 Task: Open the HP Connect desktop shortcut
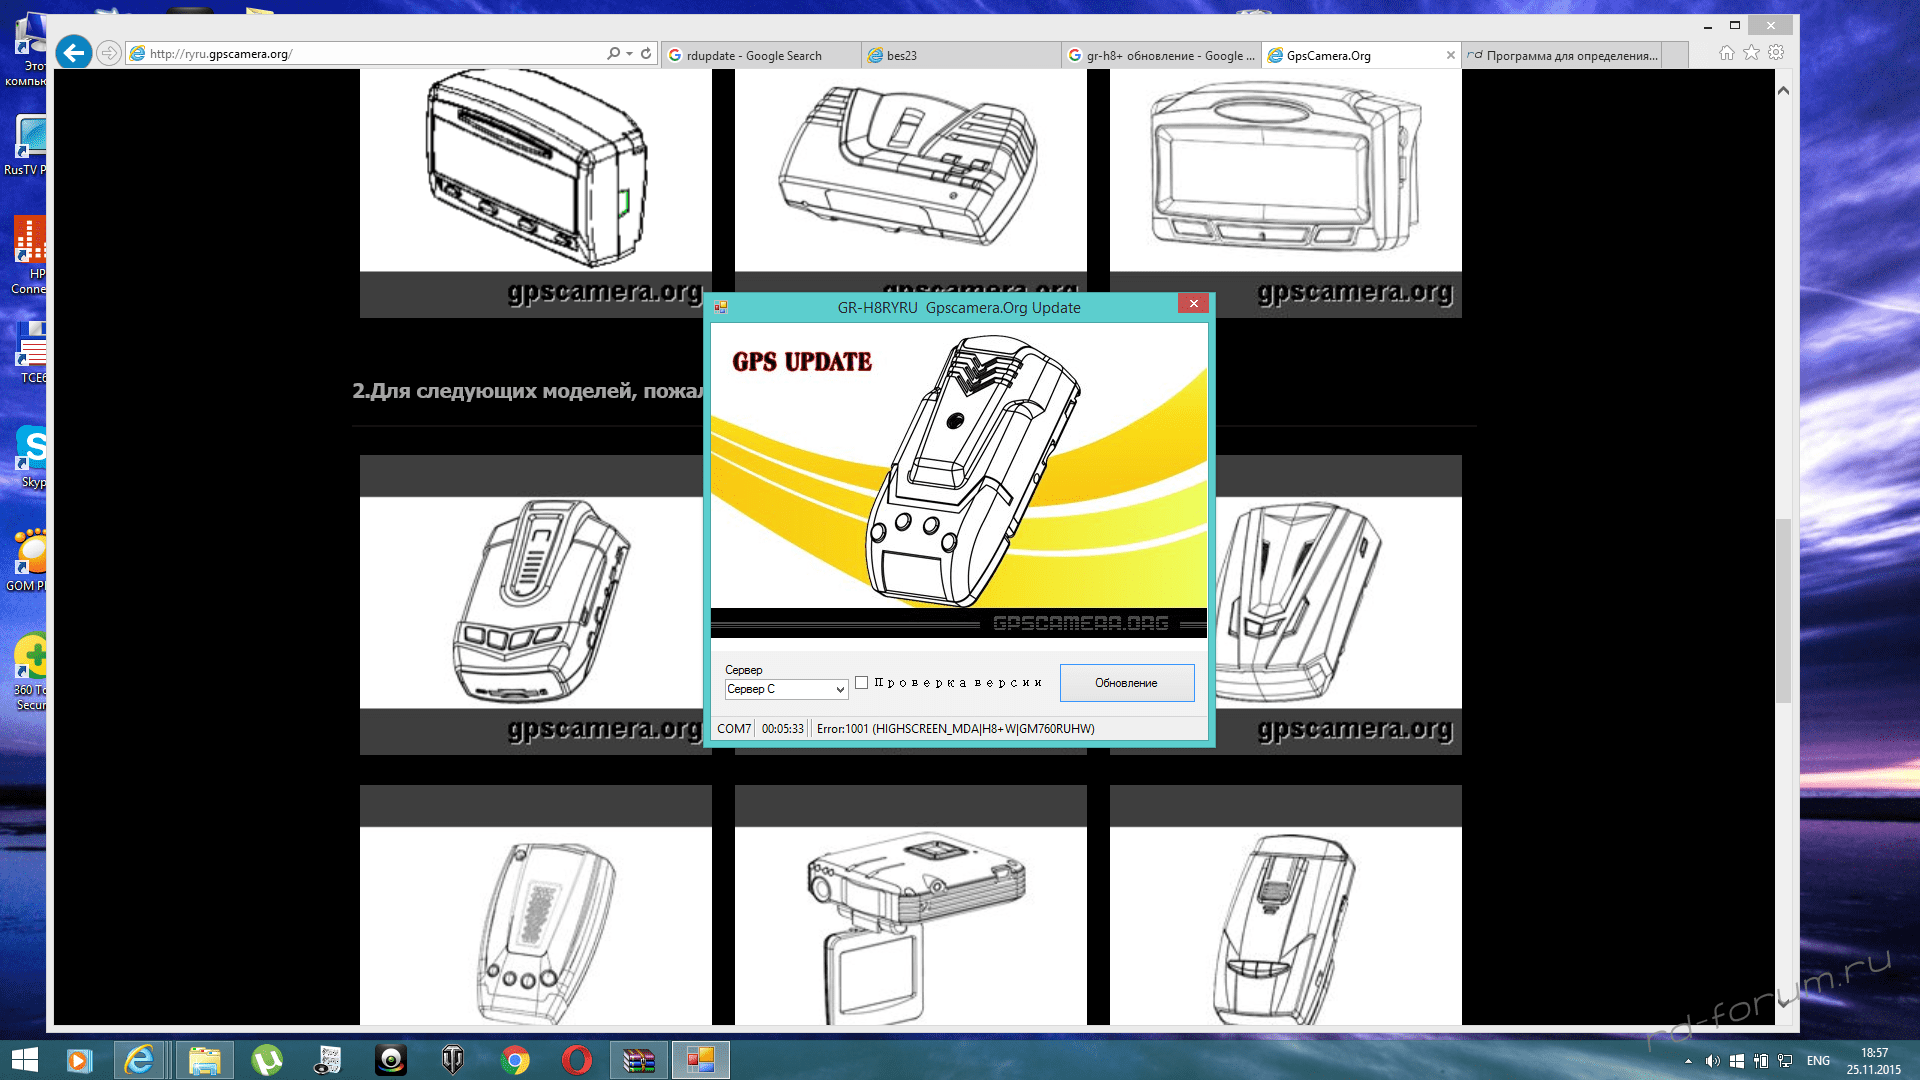coord(29,256)
